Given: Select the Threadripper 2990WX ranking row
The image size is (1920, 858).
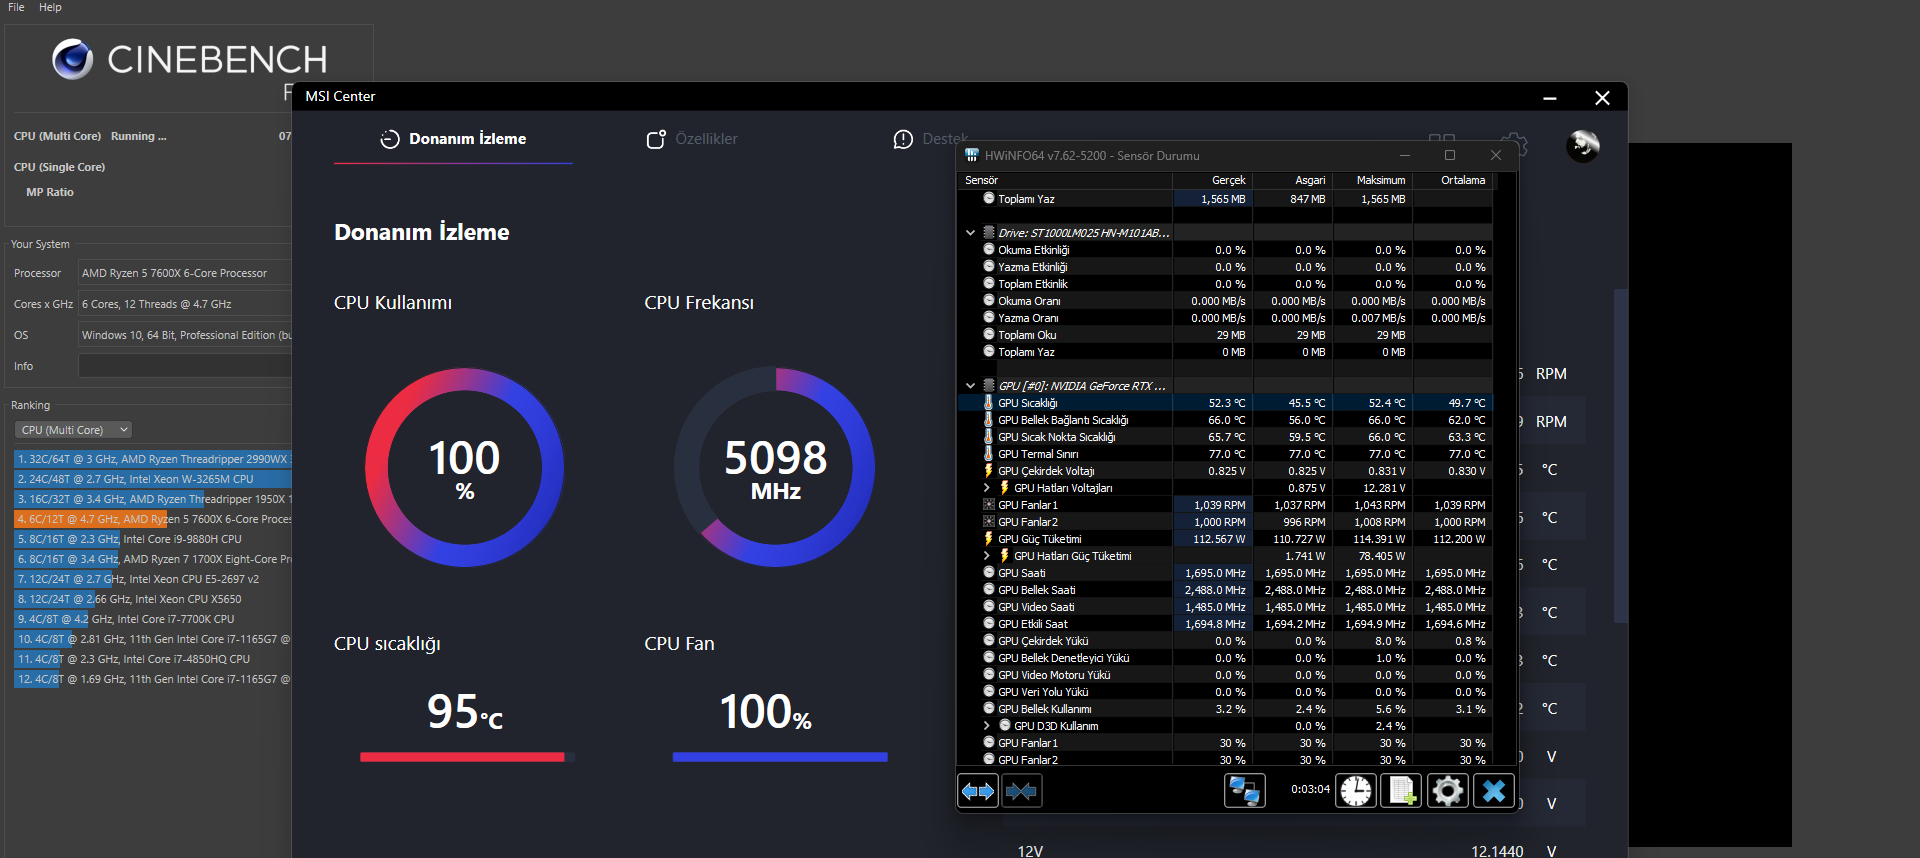Looking at the screenshot, I should (153, 459).
